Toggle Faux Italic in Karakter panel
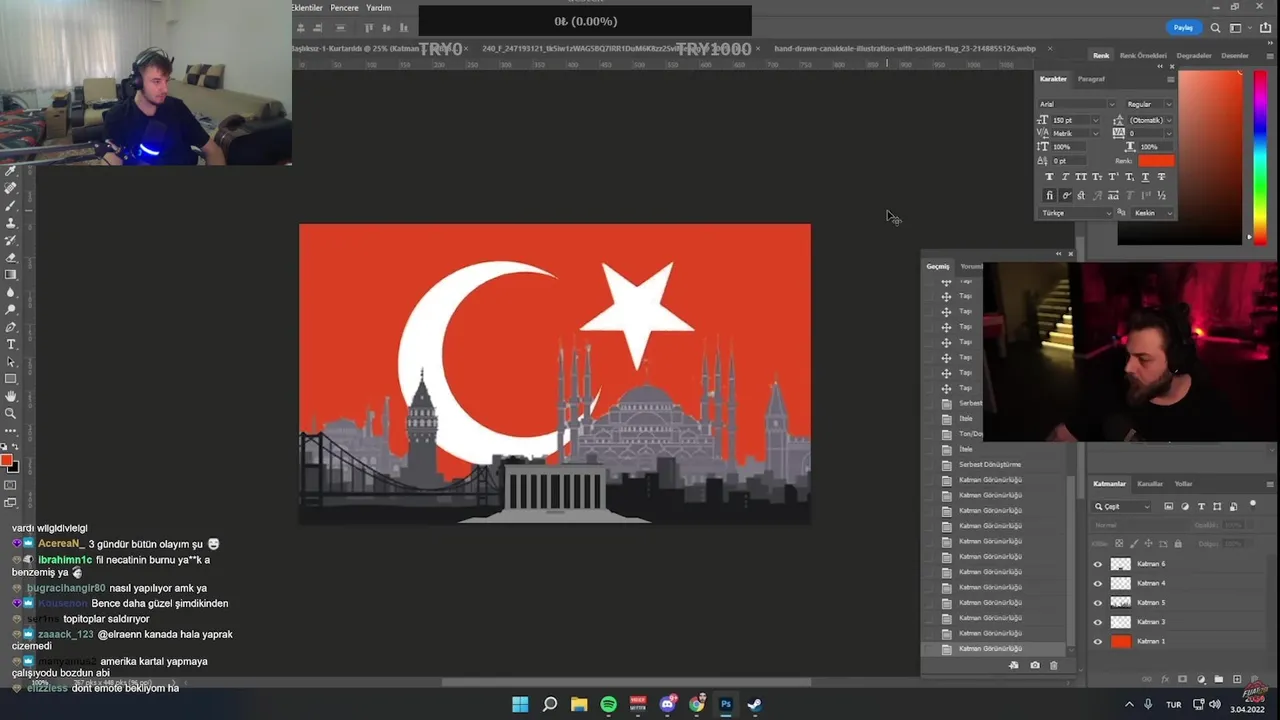 coord(1066,177)
